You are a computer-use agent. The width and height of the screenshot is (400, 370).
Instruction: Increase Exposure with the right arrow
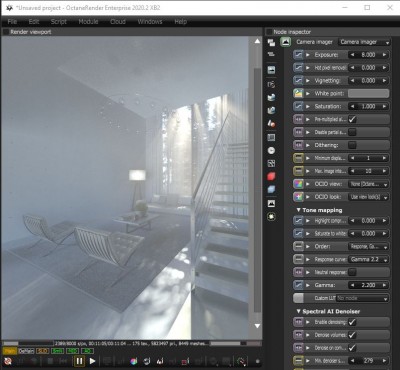[385, 55]
